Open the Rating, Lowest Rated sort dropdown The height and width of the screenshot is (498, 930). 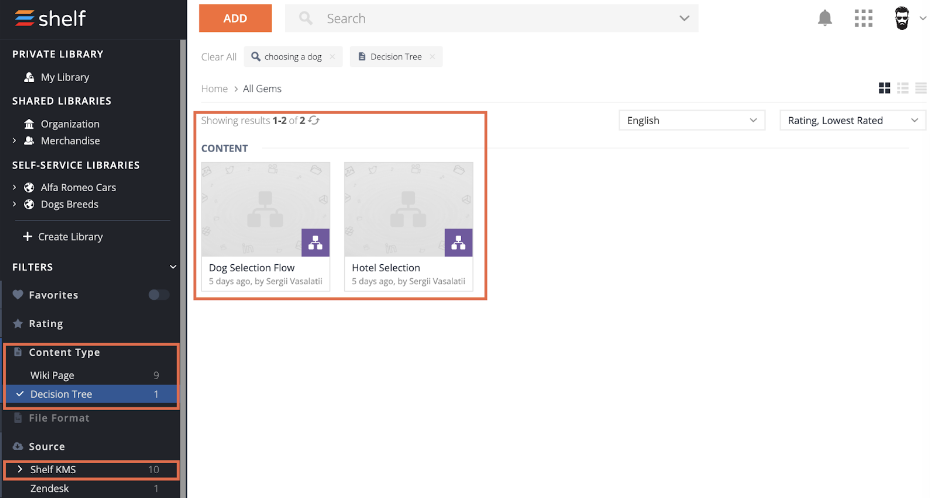point(852,120)
